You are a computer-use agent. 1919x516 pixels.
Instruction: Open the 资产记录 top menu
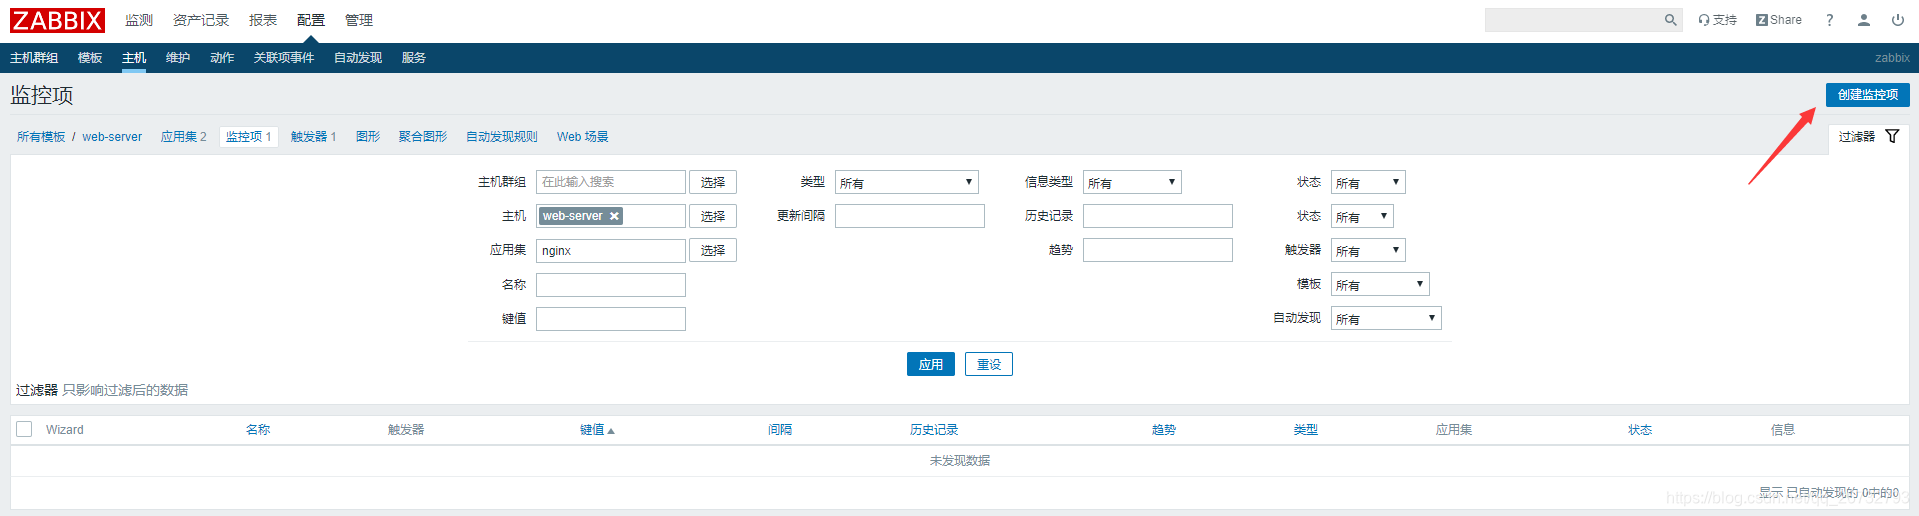(201, 20)
